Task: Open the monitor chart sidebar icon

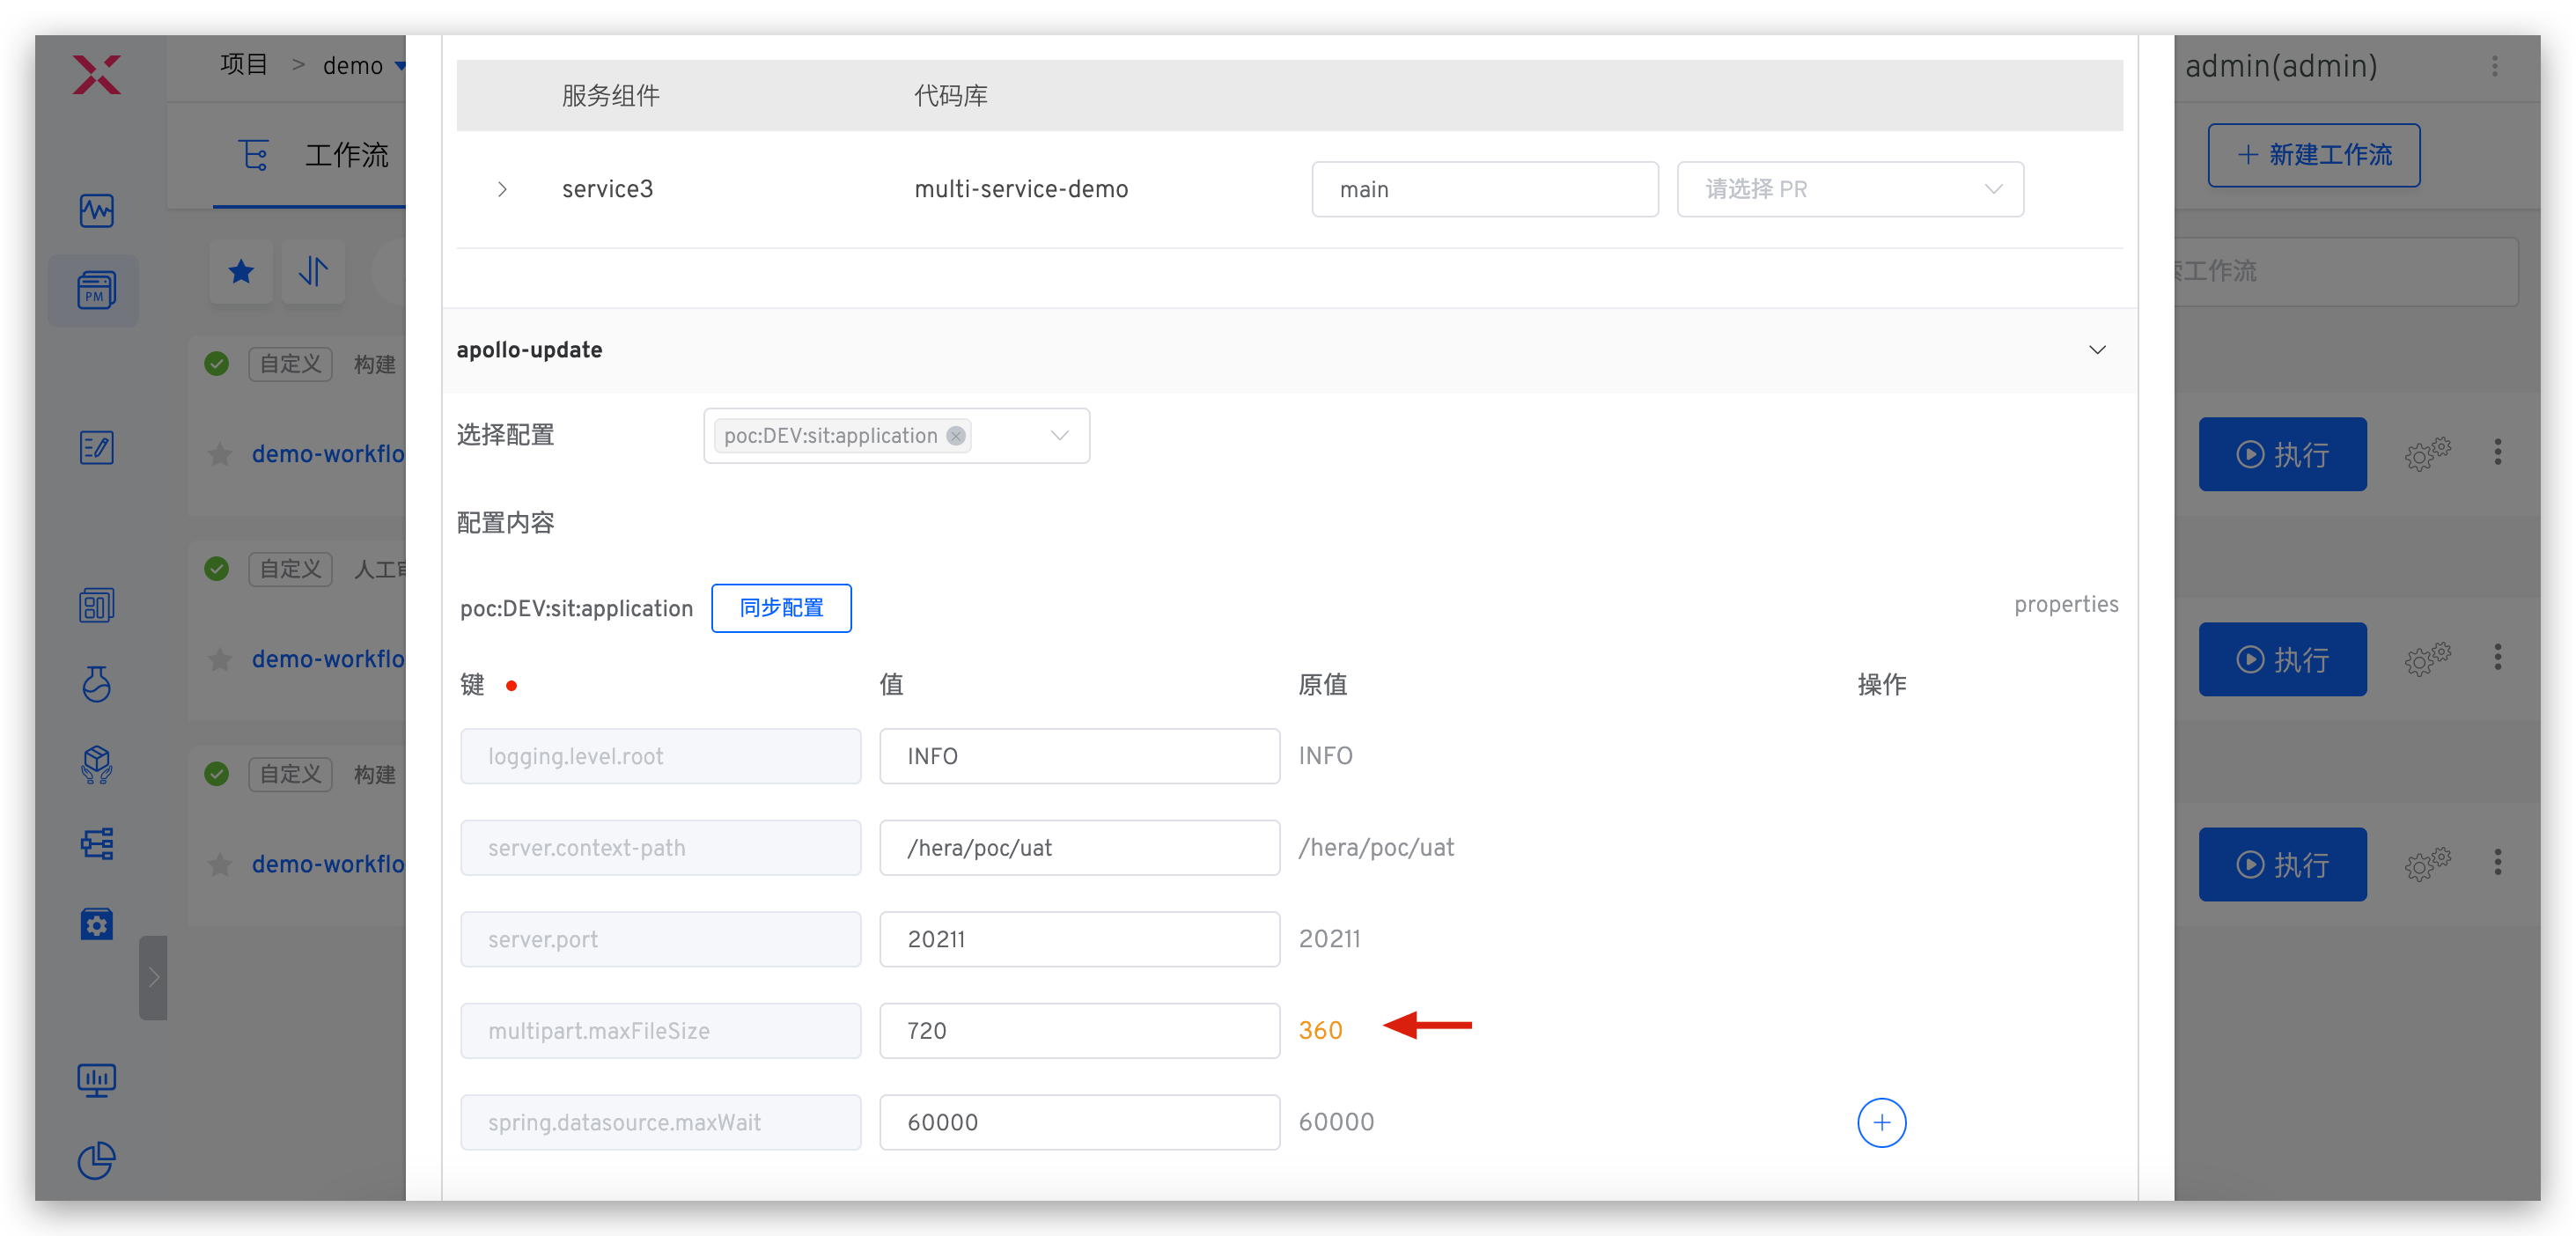Action: click(96, 1080)
